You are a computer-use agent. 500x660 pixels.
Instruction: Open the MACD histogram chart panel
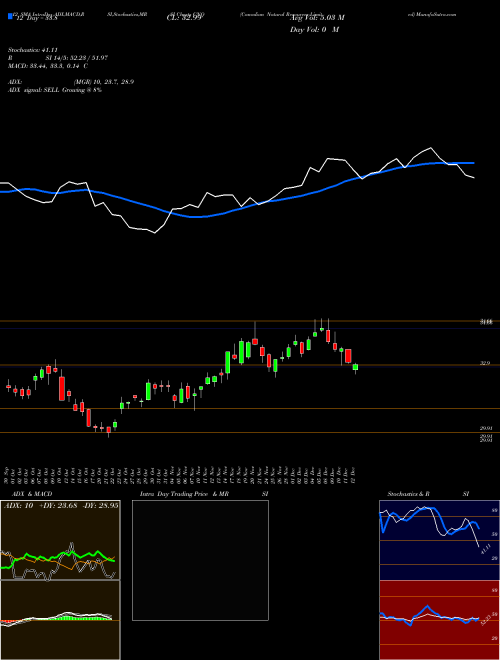point(60,620)
